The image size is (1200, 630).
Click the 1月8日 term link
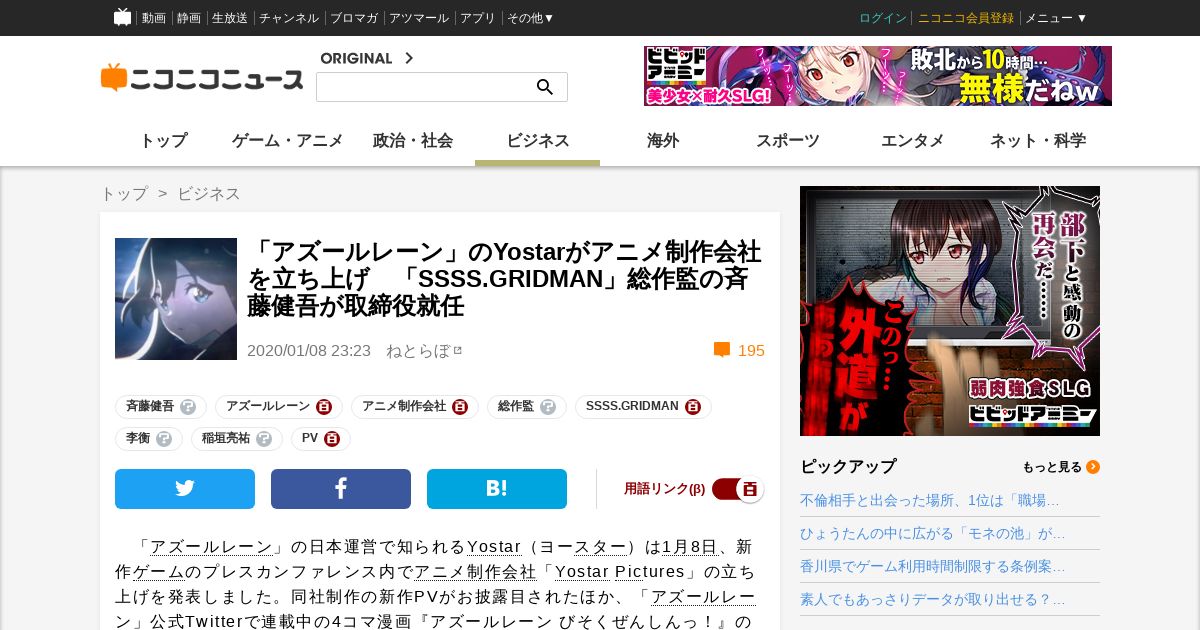coord(690,547)
